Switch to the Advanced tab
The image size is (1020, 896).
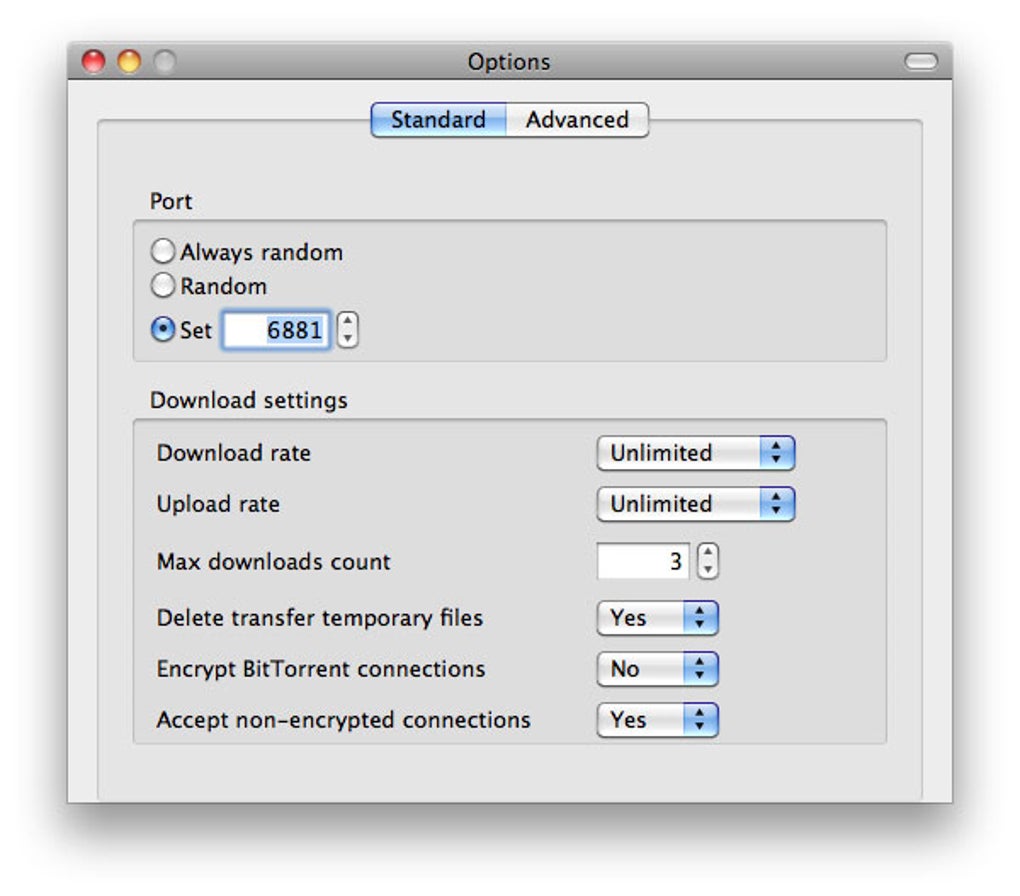tap(577, 119)
